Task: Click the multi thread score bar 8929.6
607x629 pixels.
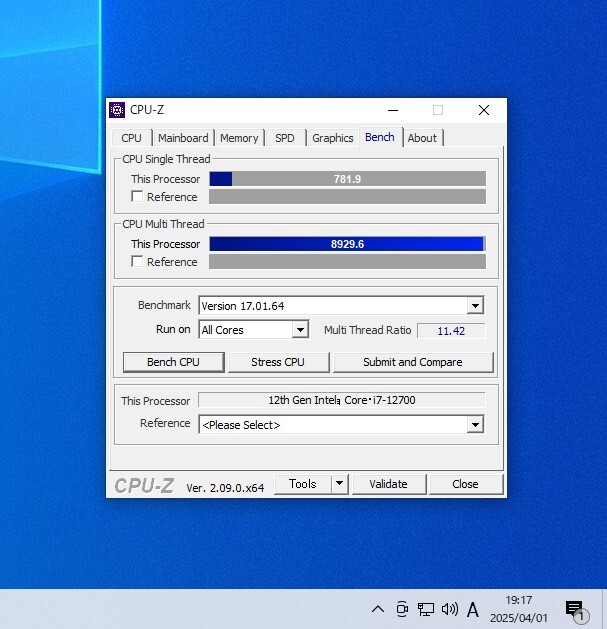Action: [x=347, y=244]
